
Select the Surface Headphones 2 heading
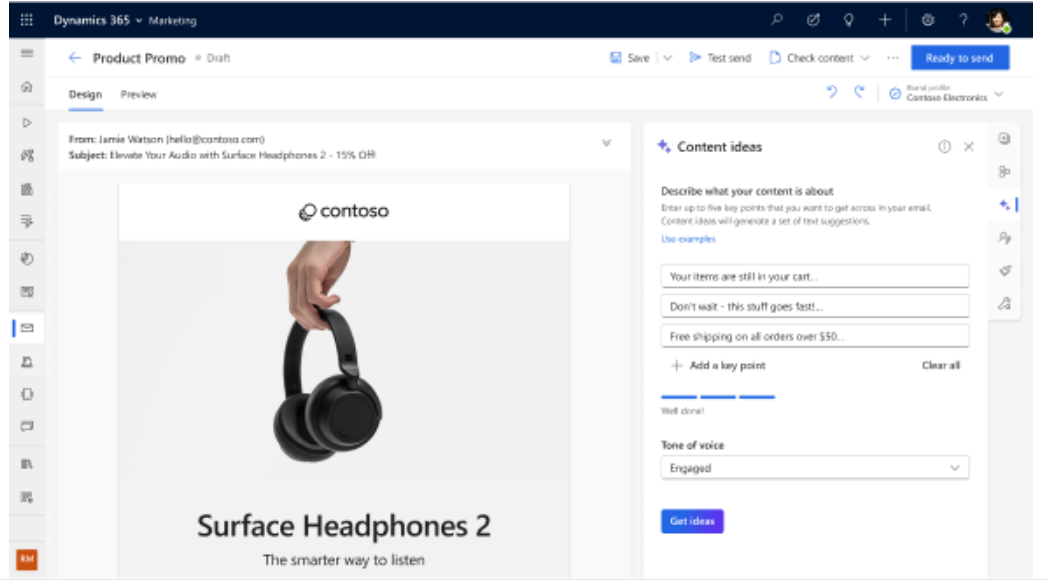point(343,526)
